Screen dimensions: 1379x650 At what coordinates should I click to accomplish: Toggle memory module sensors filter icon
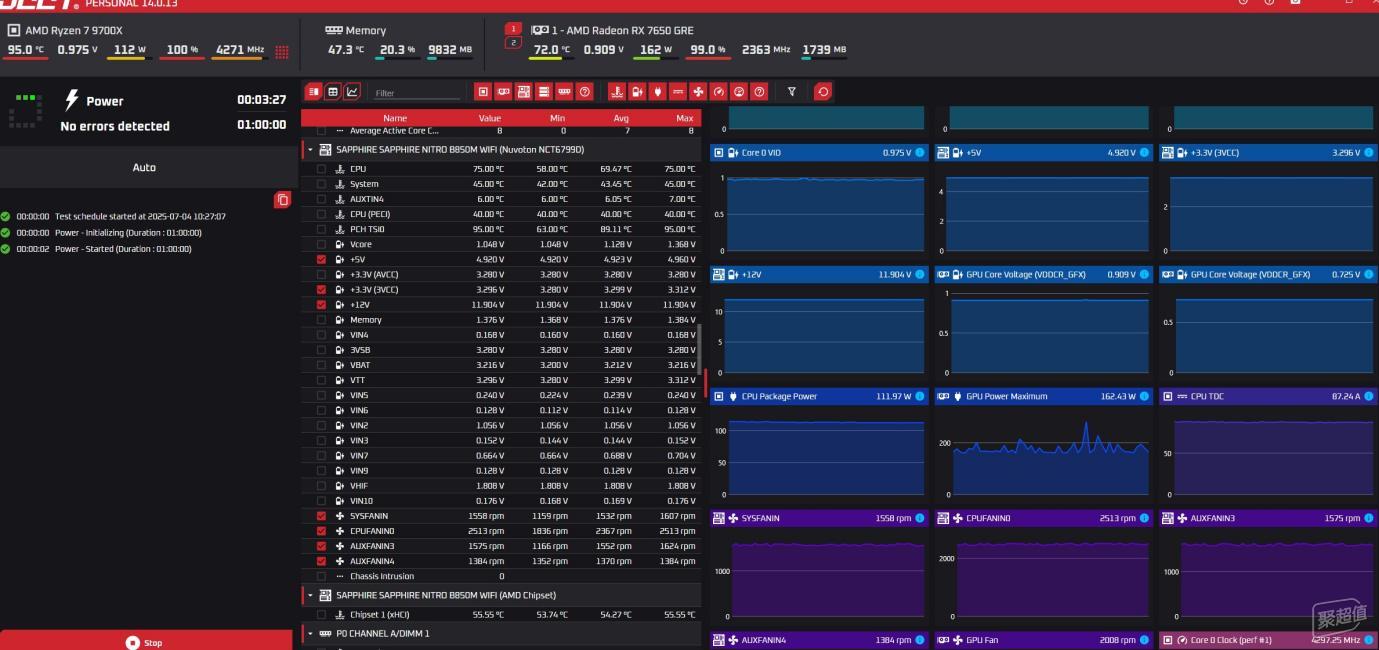pos(565,92)
